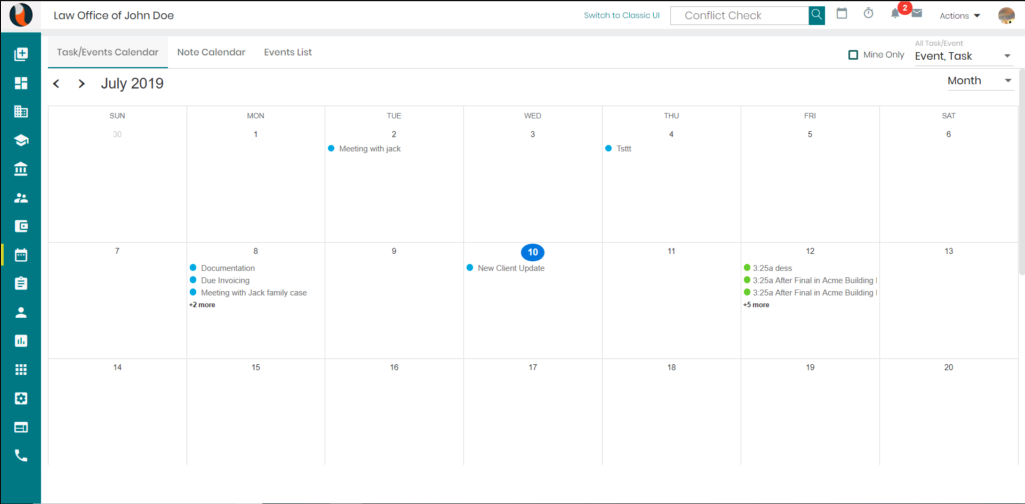1025x504 pixels.
Task: Open the New Client Update event
Action: coord(506,268)
